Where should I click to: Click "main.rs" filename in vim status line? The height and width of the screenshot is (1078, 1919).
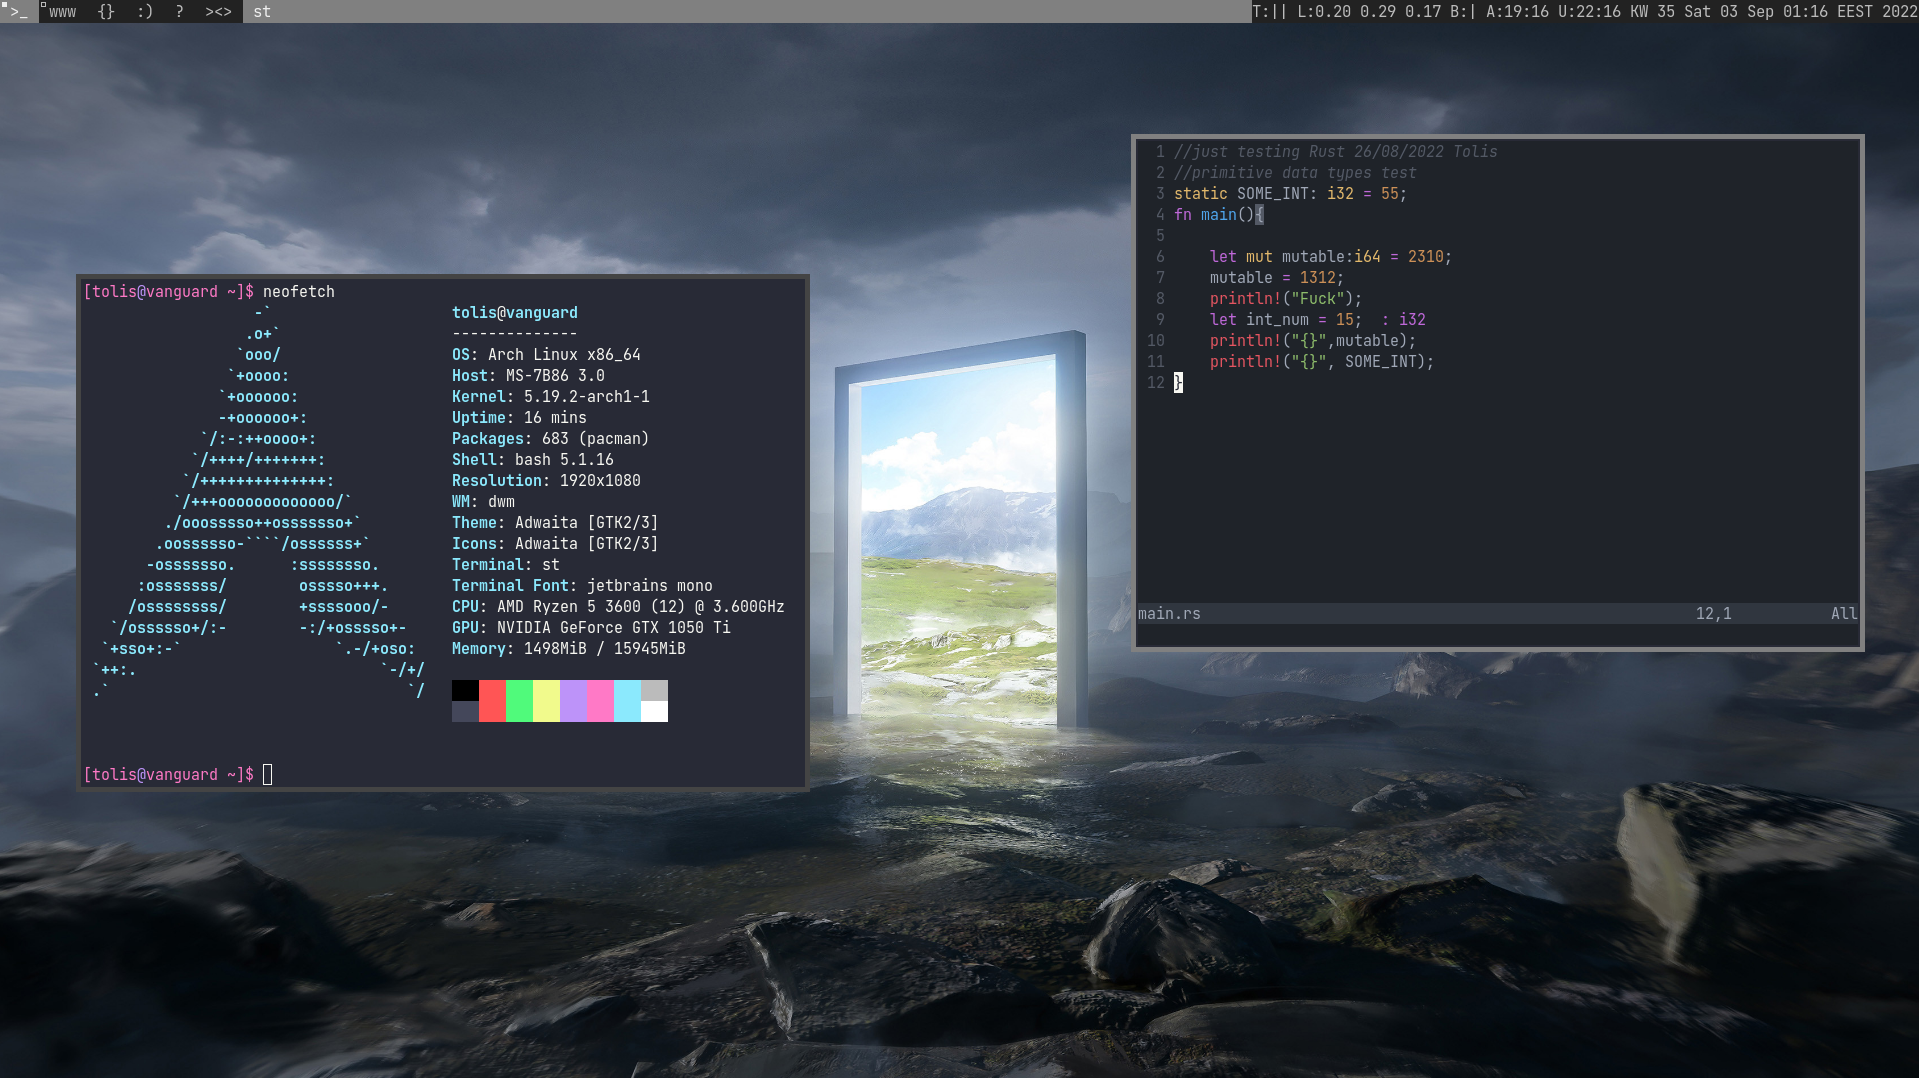point(1169,613)
